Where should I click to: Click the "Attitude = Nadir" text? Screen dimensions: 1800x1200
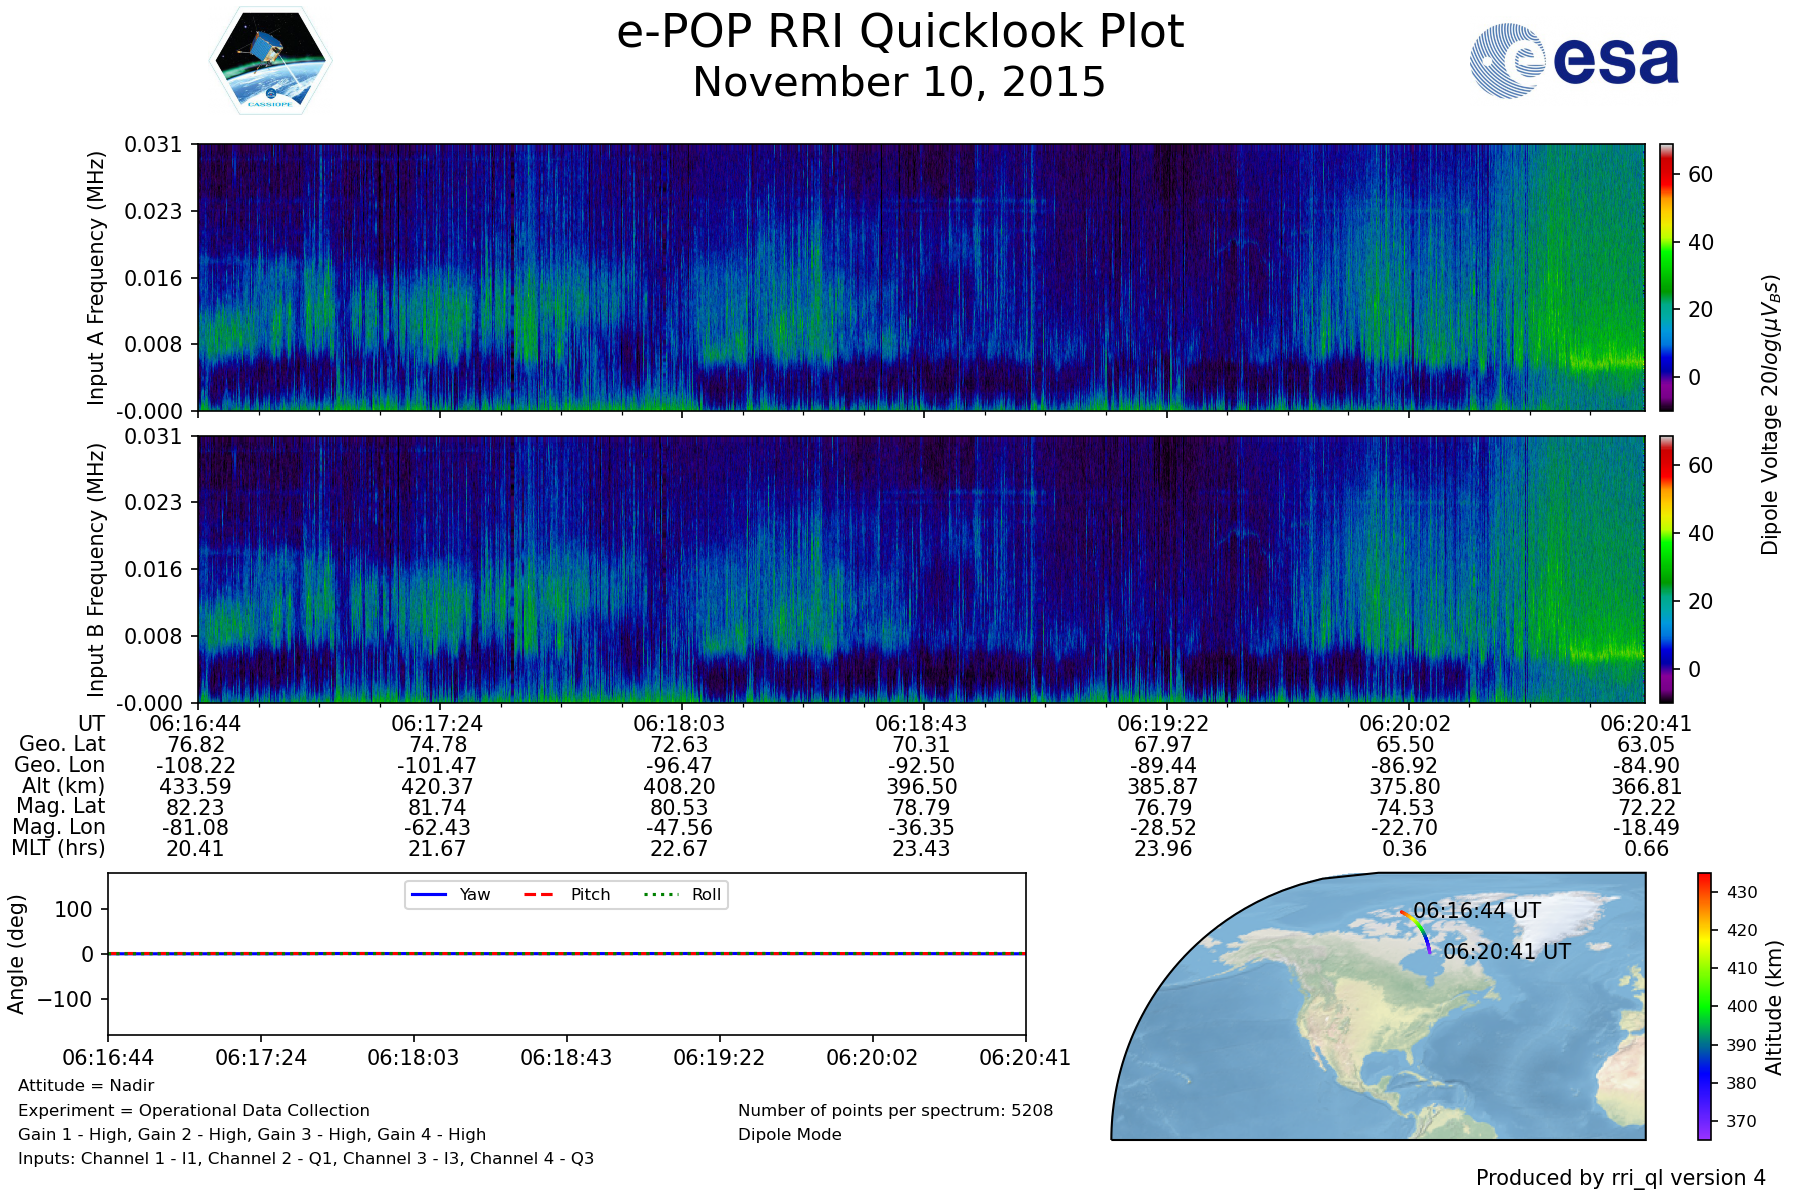[86, 1086]
